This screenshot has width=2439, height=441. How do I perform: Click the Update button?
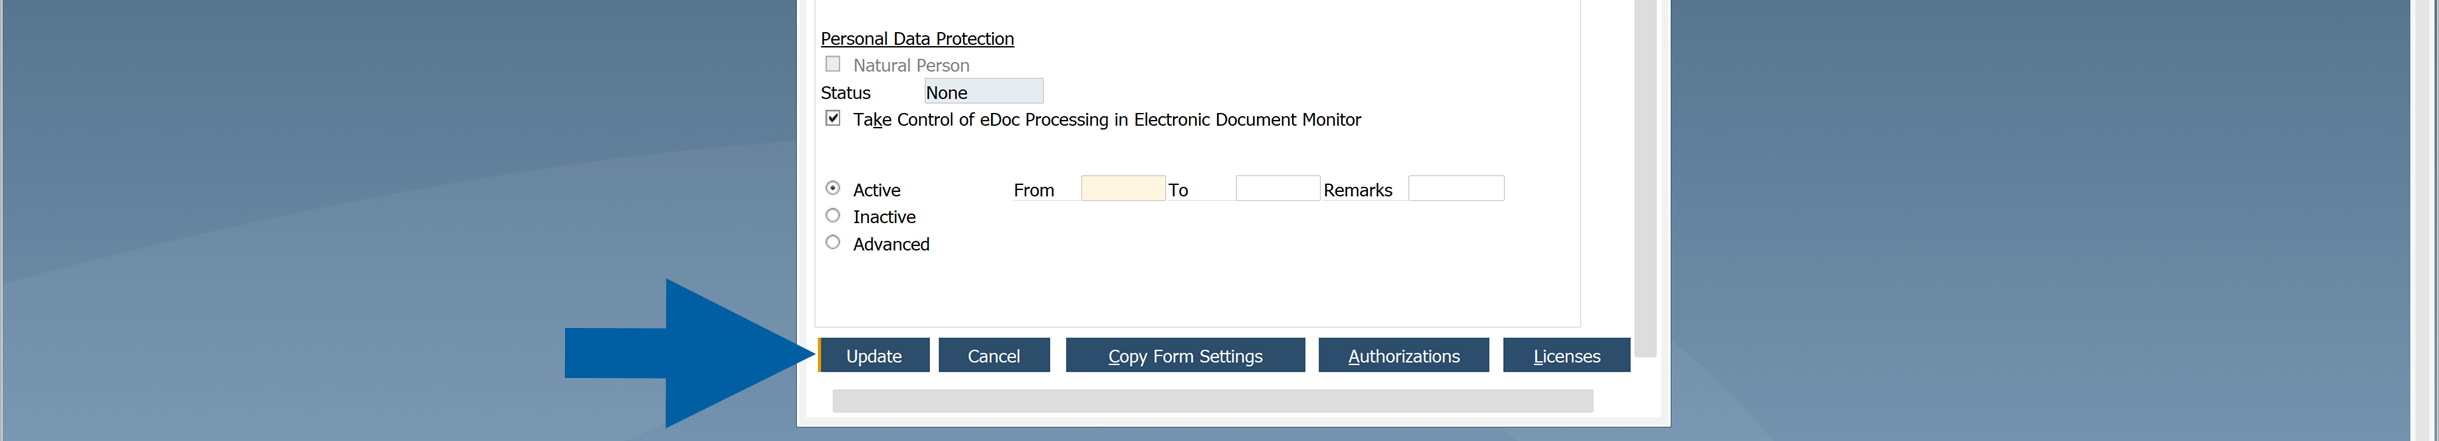click(874, 355)
